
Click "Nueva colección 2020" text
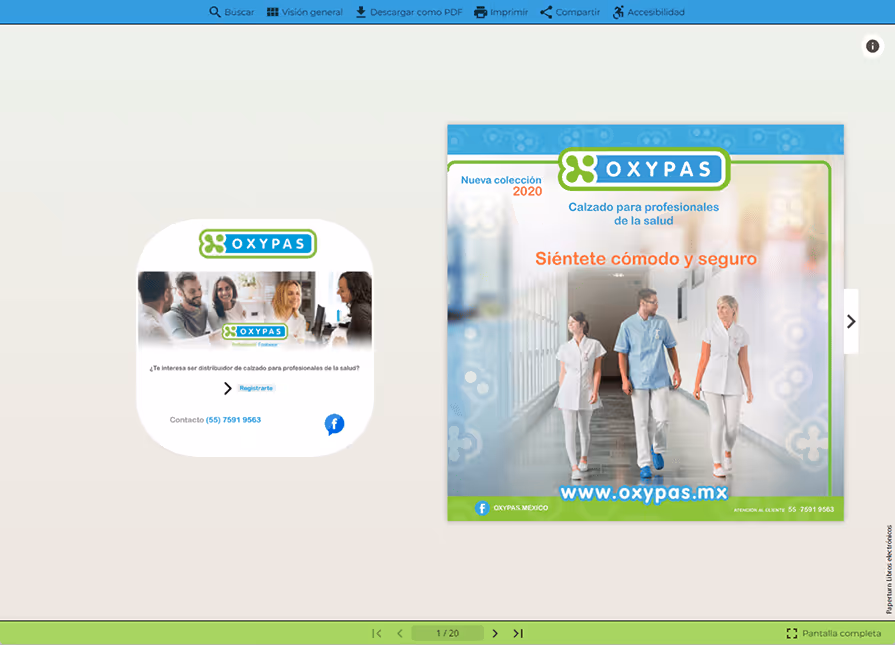point(501,186)
